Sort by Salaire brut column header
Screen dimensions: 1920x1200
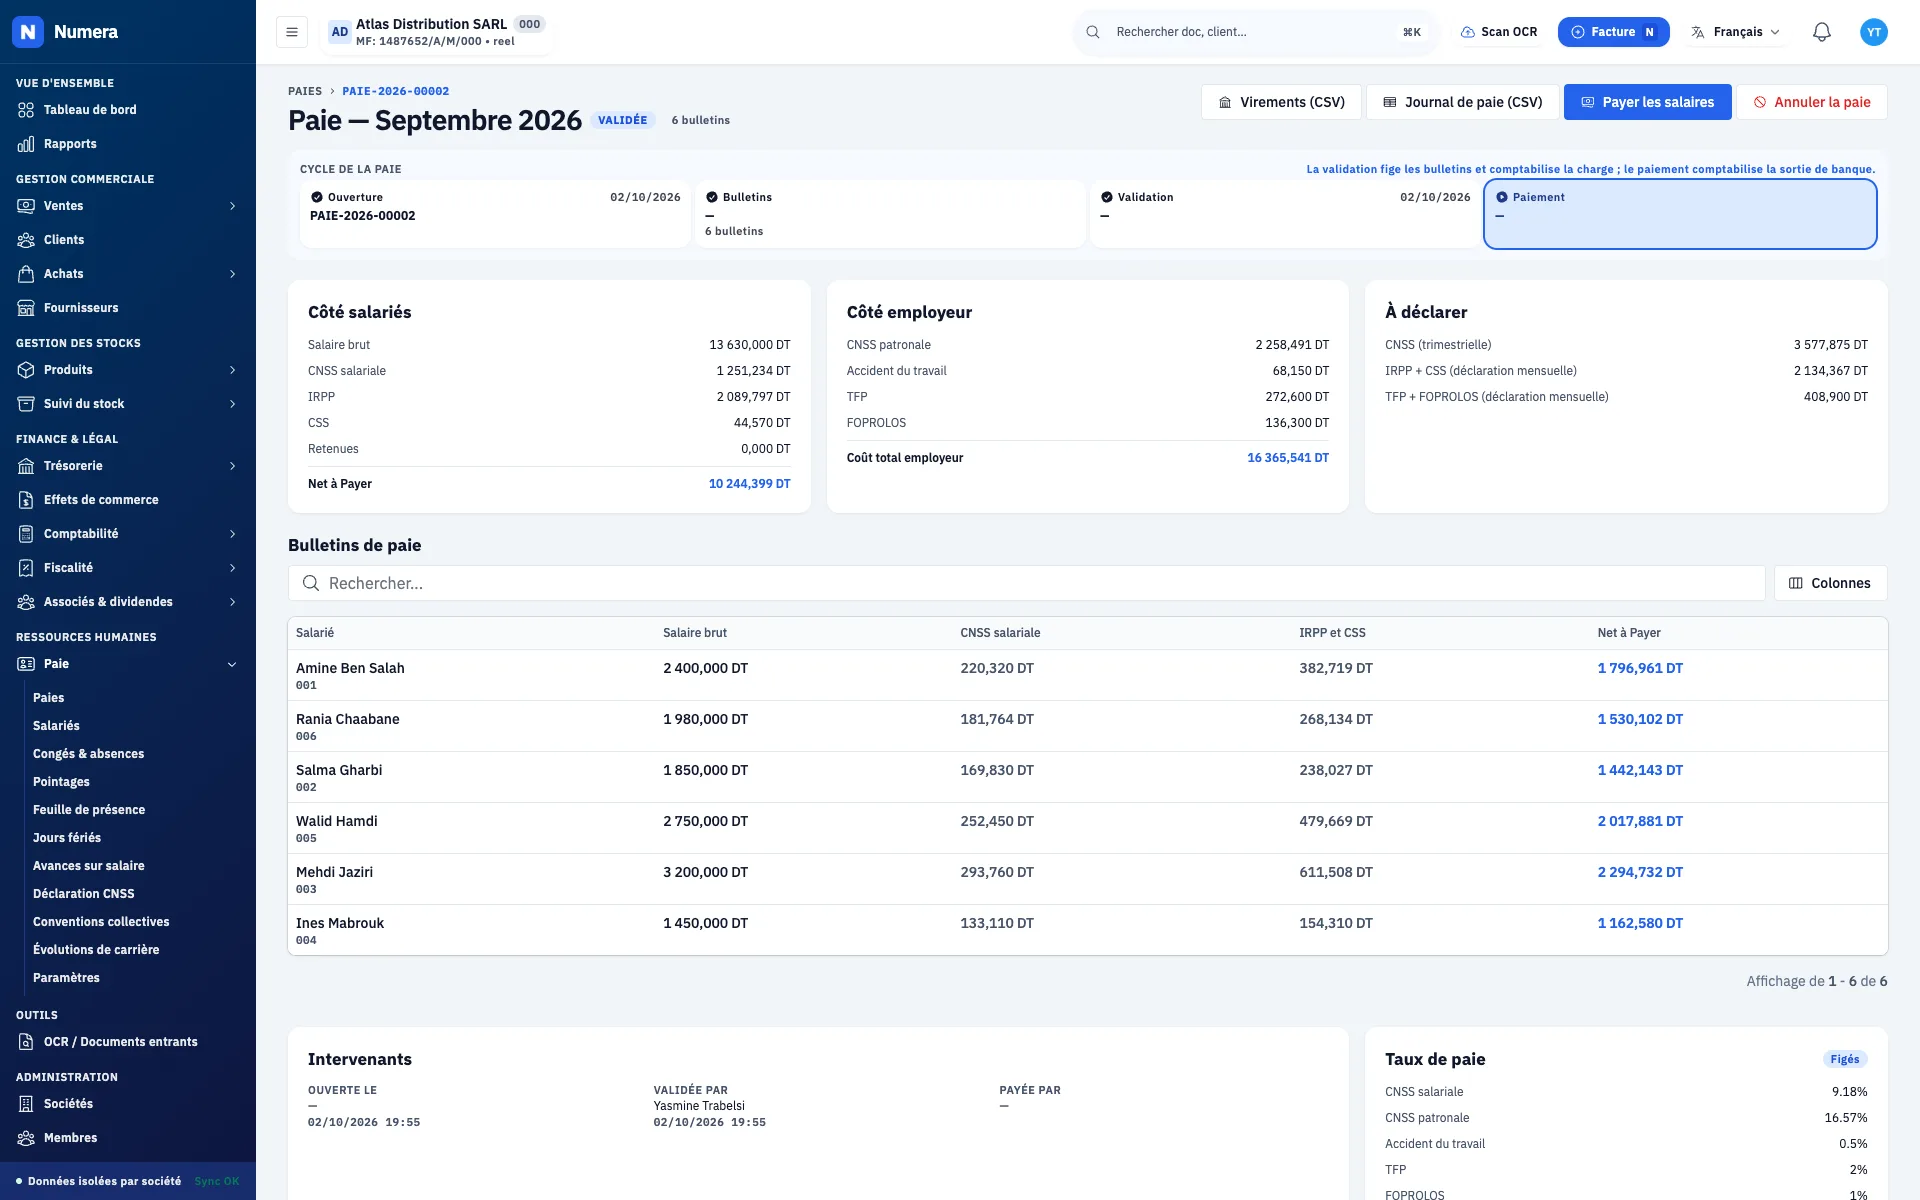pyautogui.click(x=695, y=633)
